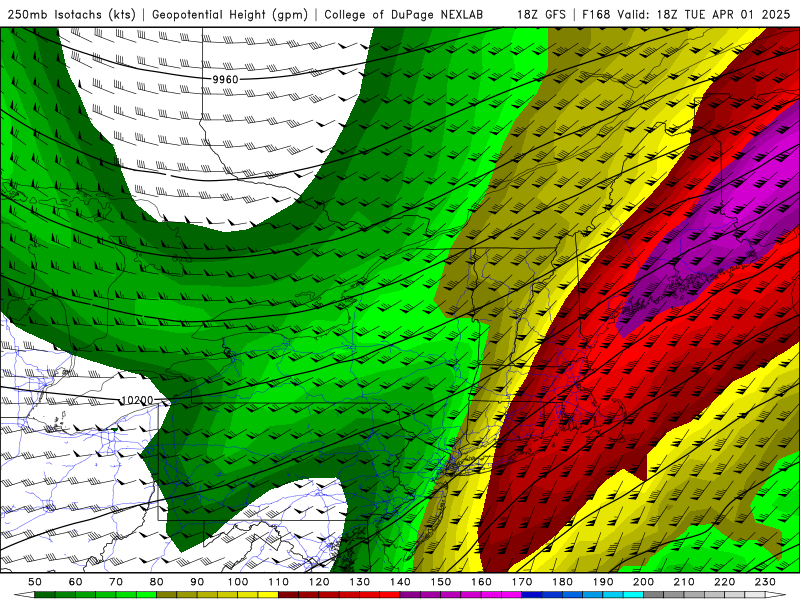Click the '80' value on the color scale

point(157,582)
